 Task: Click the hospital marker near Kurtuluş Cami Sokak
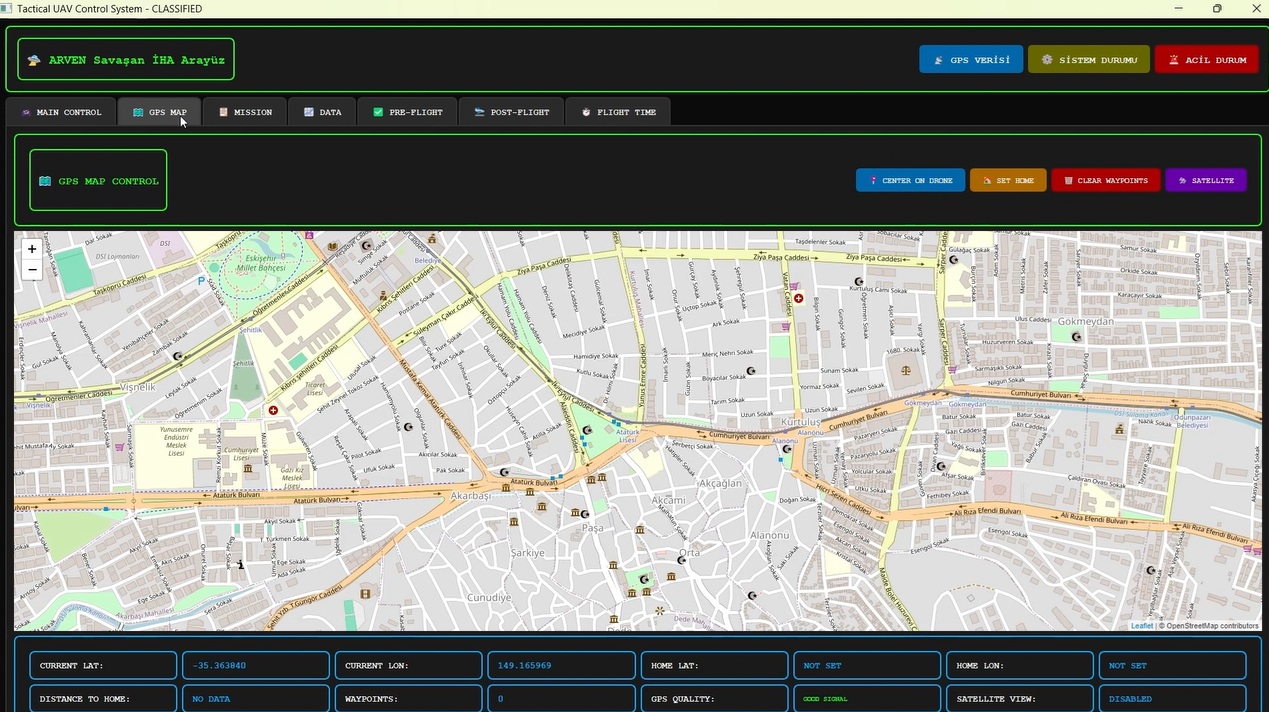tap(798, 299)
